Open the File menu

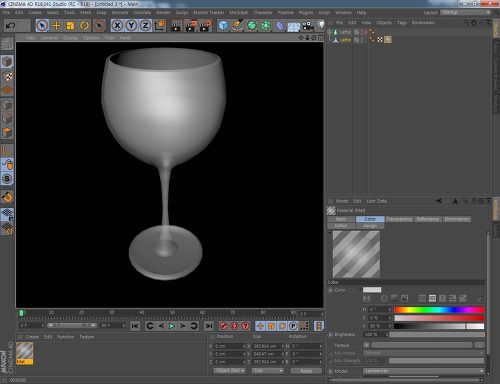click(x=6, y=12)
